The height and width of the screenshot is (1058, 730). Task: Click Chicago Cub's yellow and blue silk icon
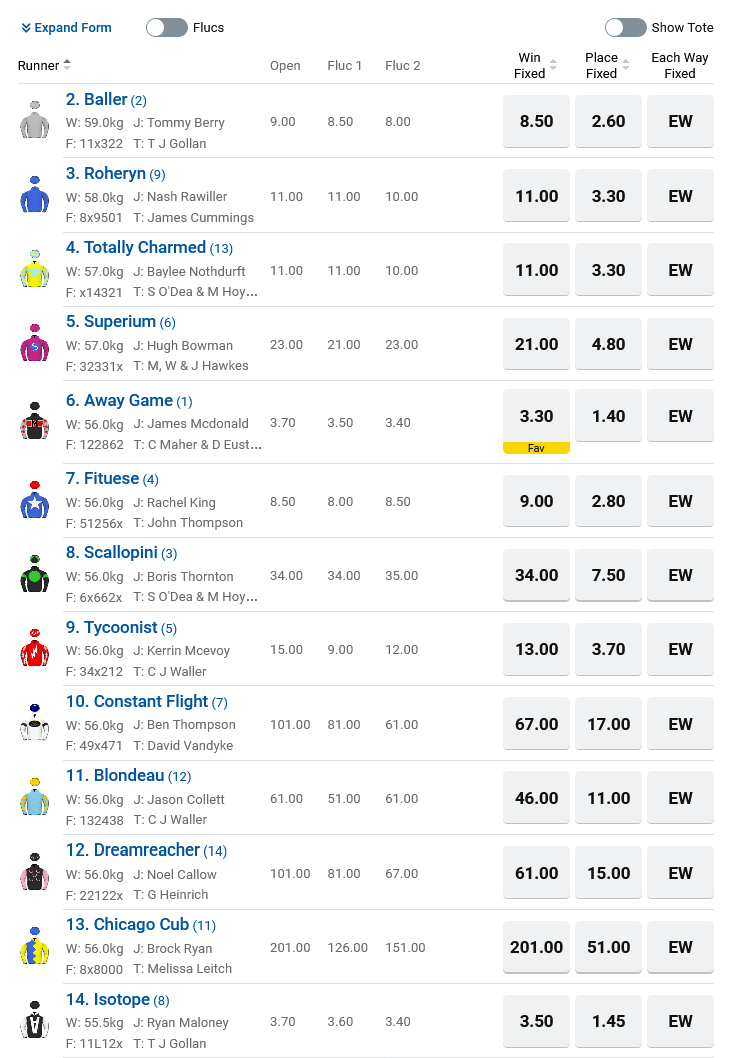[34, 946]
